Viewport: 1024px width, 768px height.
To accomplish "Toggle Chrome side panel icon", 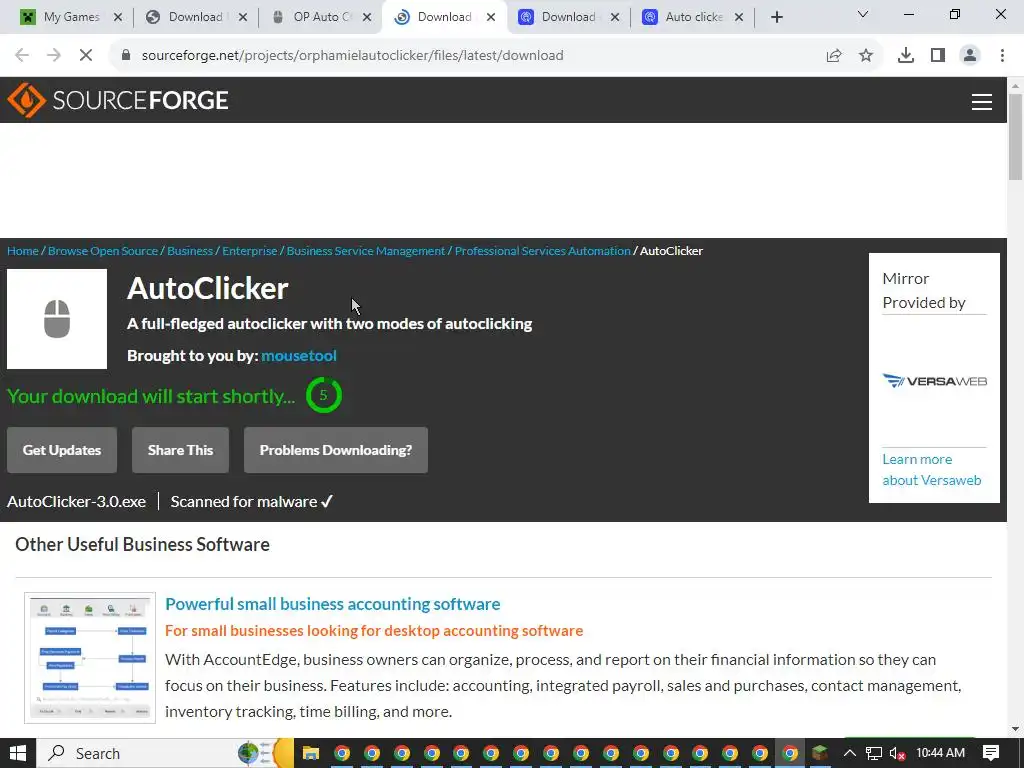I will click(x=938, y=56).
